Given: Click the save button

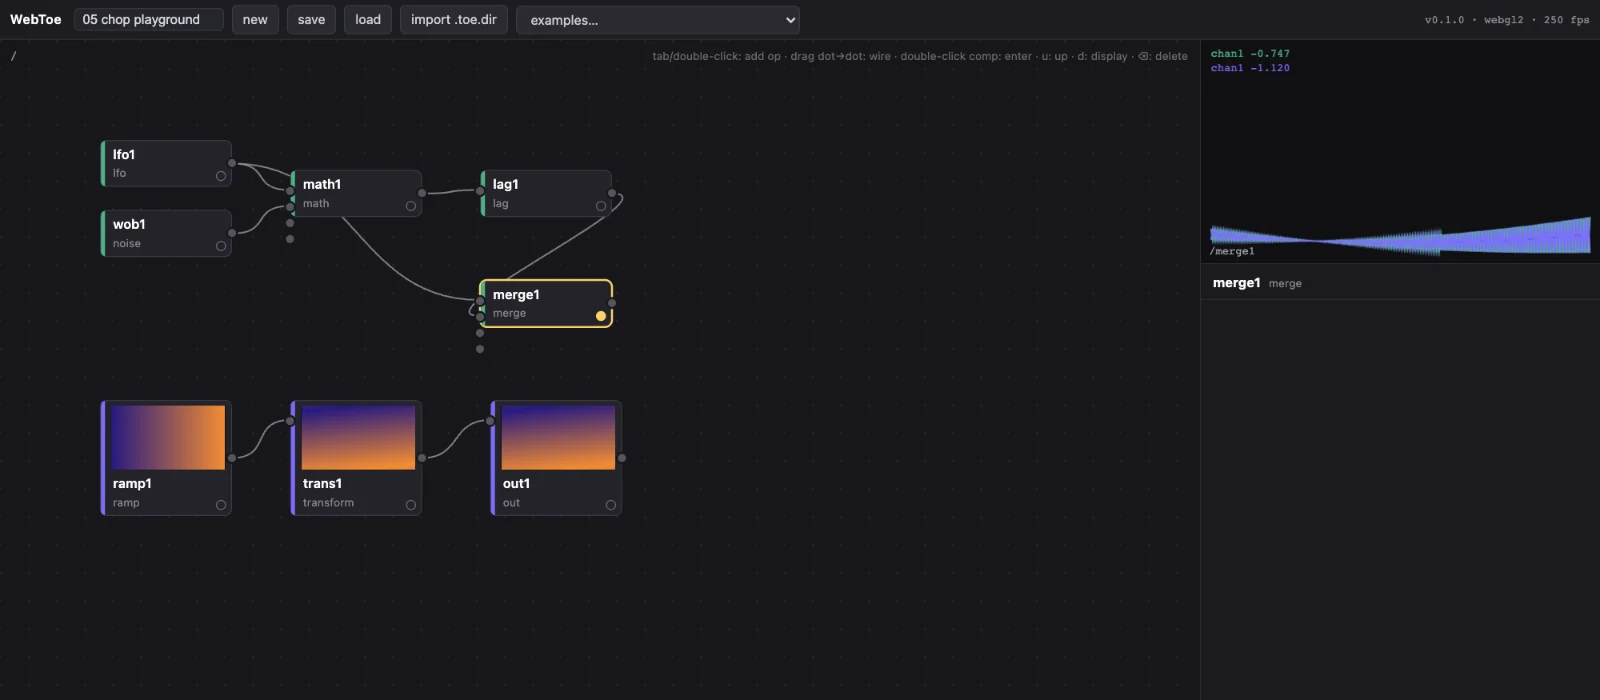Looking at the screenshot, I should pos(311,20).
